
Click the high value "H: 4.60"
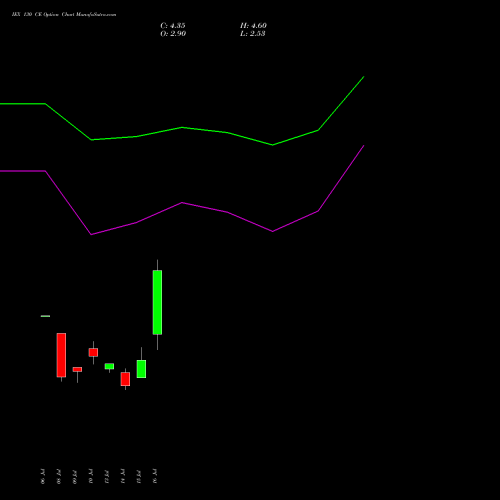(253, 26)
